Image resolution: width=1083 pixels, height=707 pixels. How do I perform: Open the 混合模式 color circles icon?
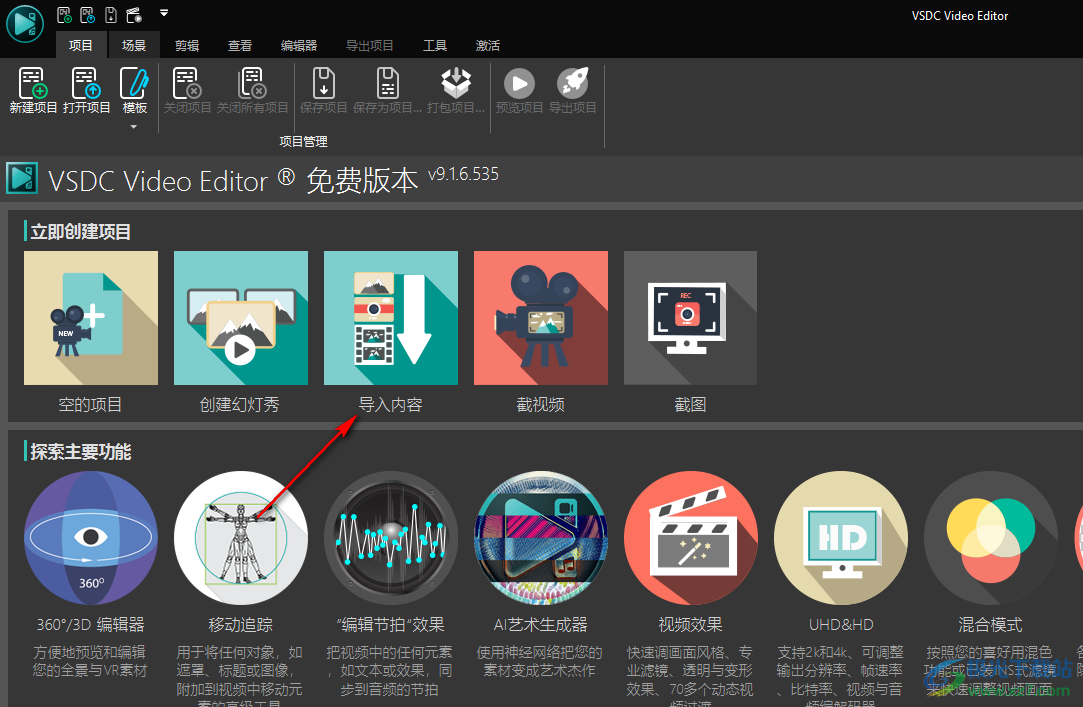pyautogui.click(x=990, y=538)
